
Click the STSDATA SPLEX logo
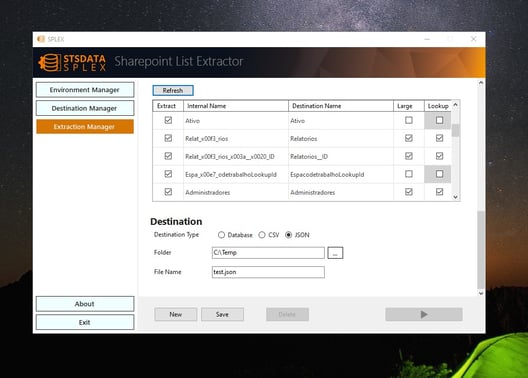pos(72,62)
